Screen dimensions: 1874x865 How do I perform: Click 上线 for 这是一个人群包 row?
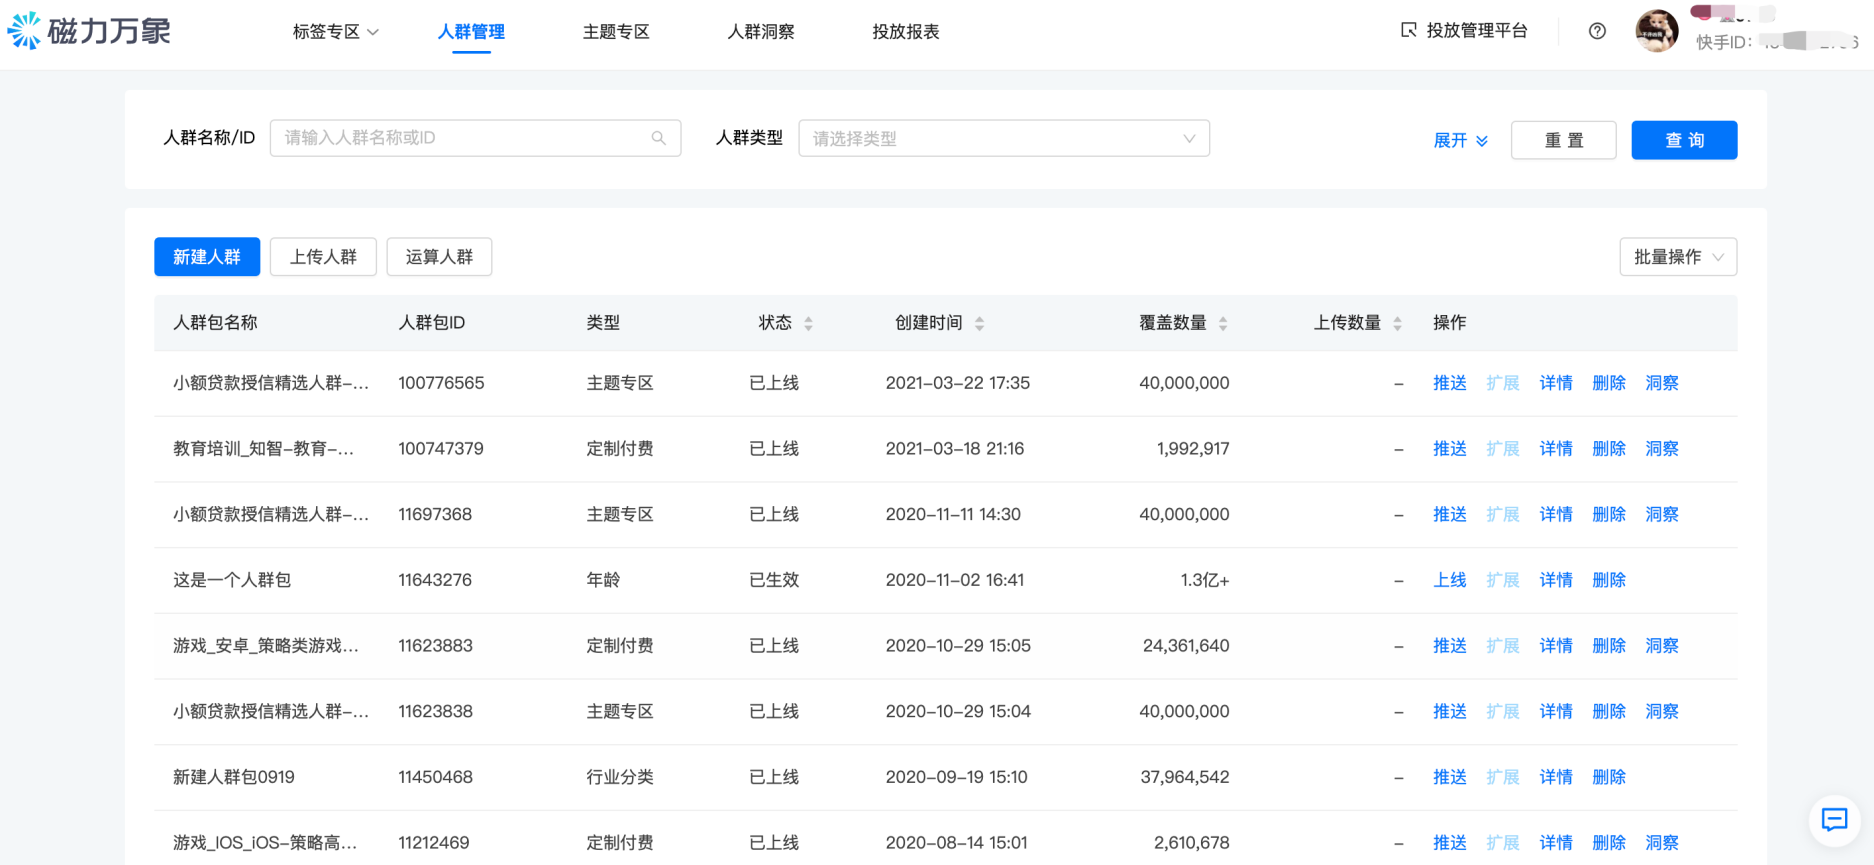point(1449,580)
